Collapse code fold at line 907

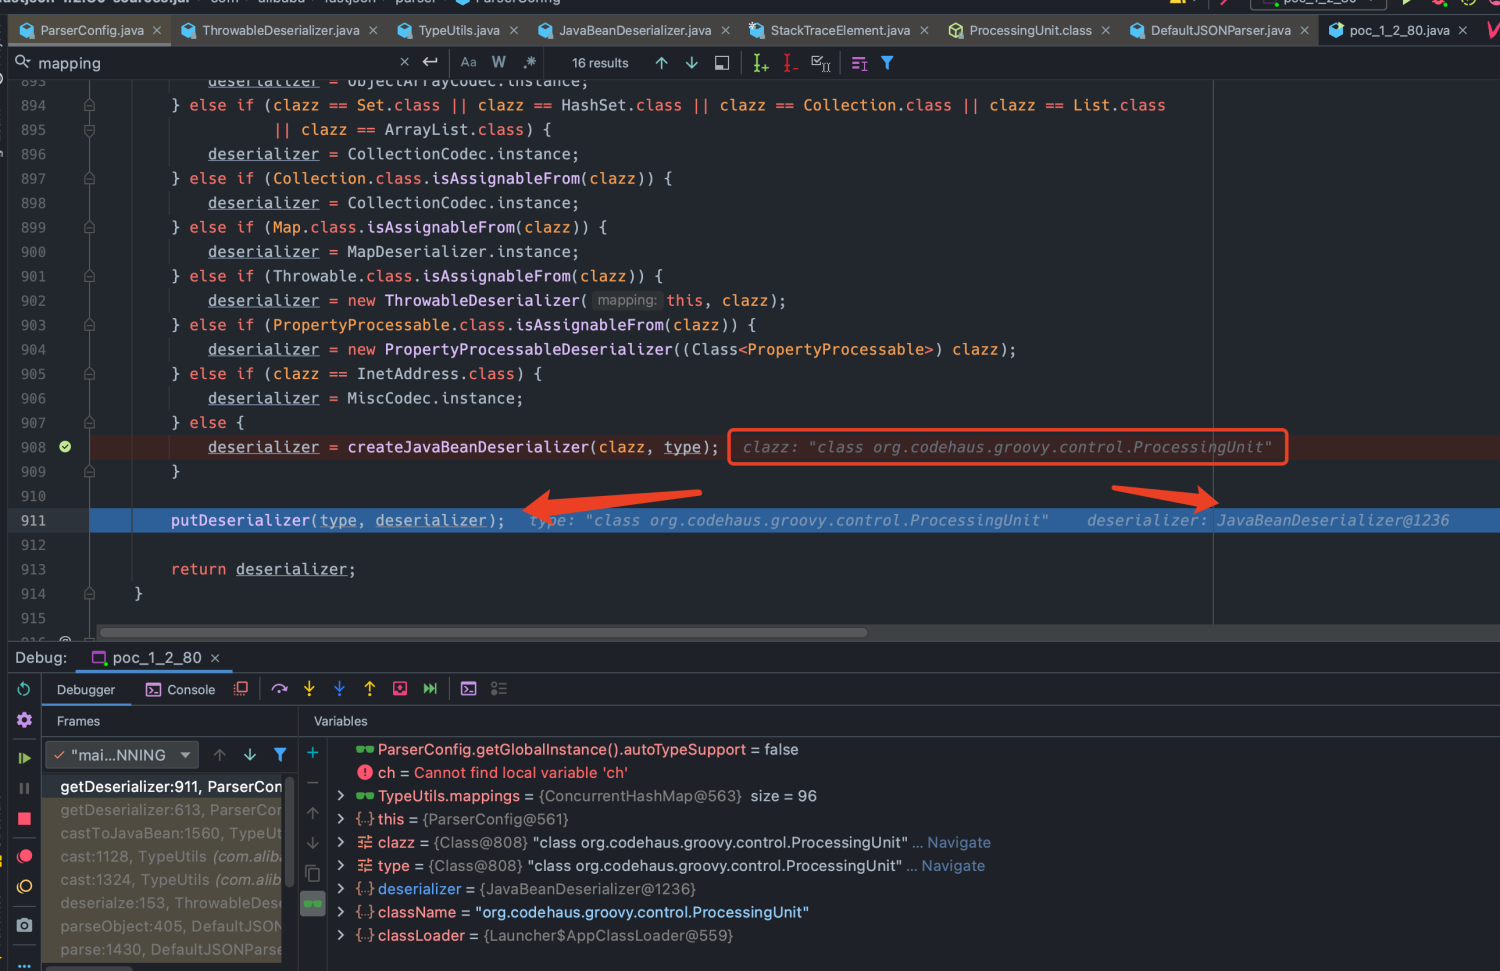[x=89, y=423]
